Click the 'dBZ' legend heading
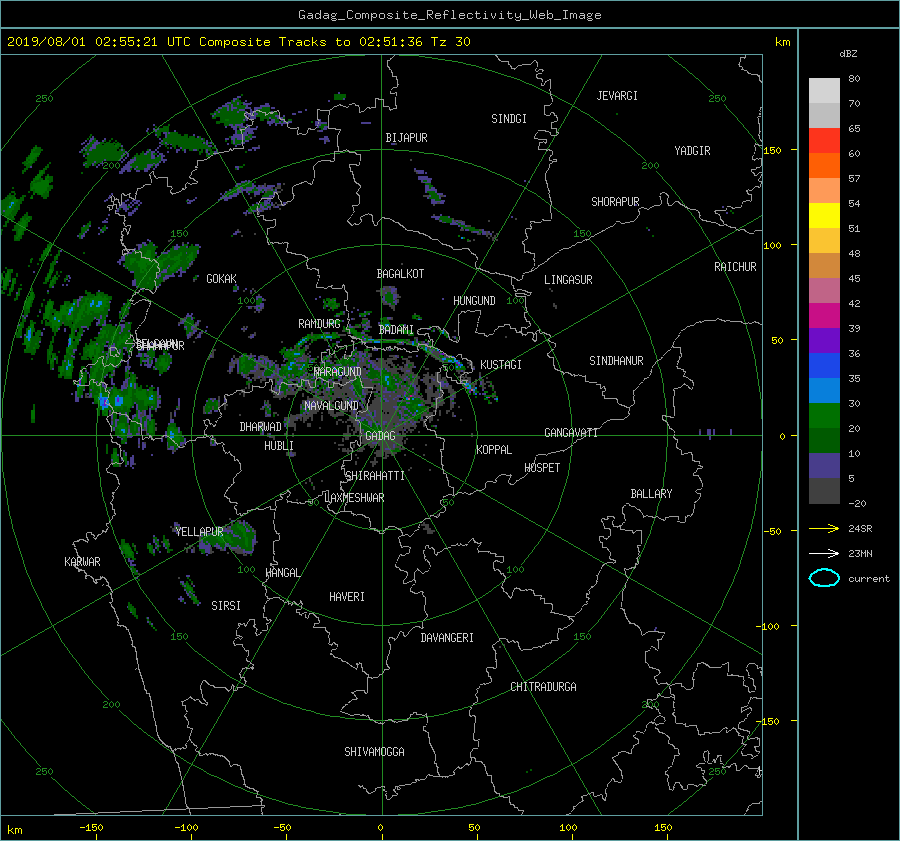The width and height of the screenshot is (900, 841). click(x=848, y=54)
